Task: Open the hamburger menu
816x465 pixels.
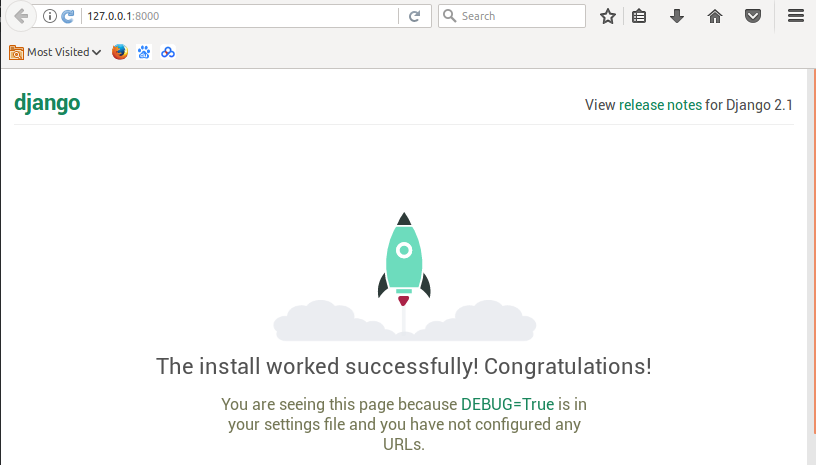Action: (796, 16)
